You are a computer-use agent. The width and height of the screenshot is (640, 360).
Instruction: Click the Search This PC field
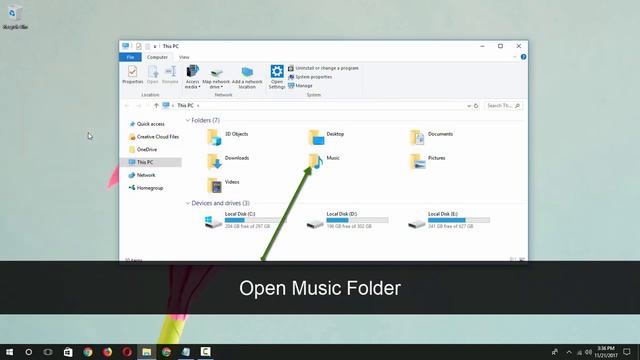503,106
